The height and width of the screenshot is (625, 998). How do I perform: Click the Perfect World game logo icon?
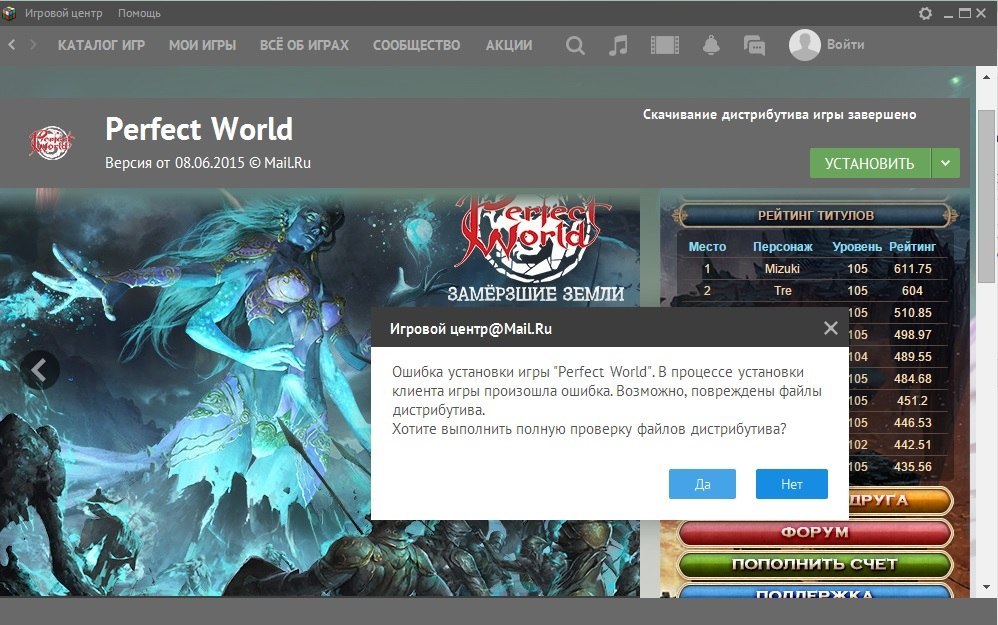pos(50,142)
